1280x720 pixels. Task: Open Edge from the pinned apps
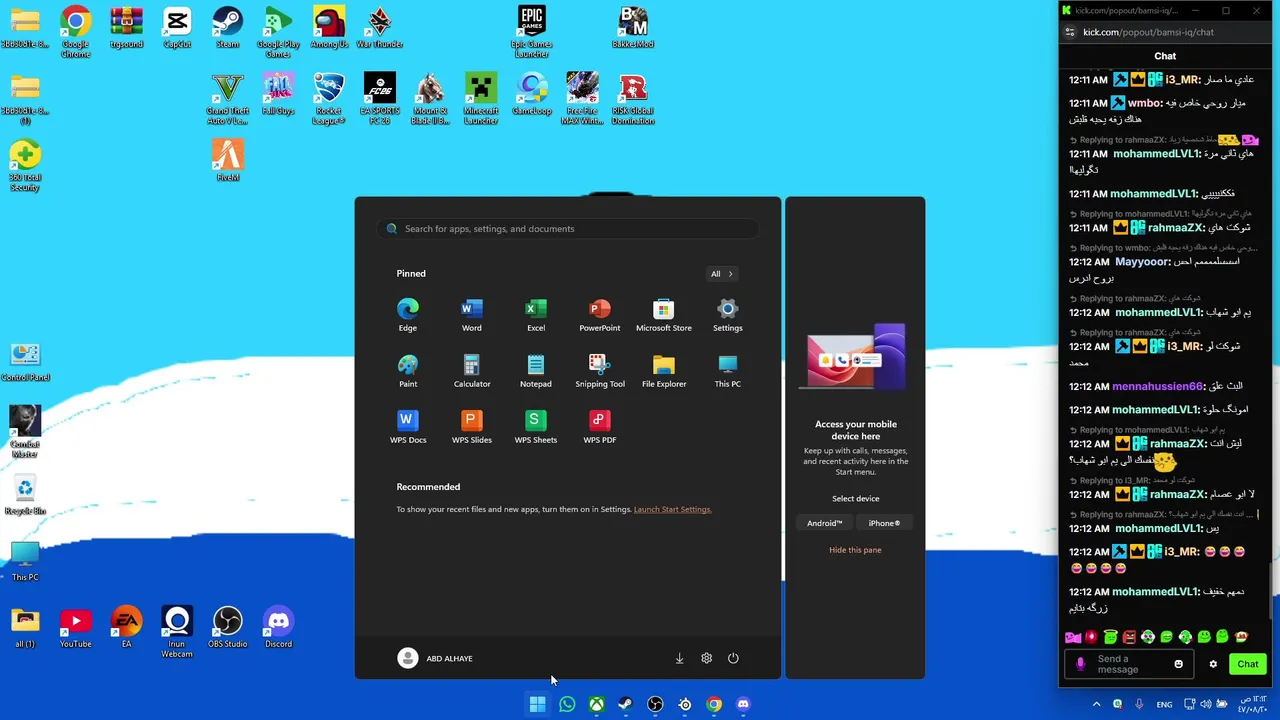coord(407,314)
